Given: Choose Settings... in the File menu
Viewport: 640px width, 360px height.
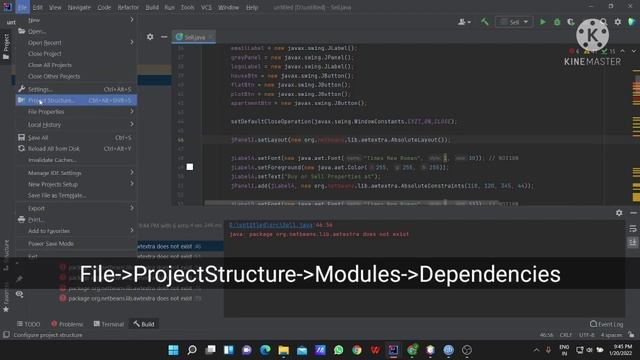Looking at the screenshot, I should pyautogui.click(x=76, y=89).
